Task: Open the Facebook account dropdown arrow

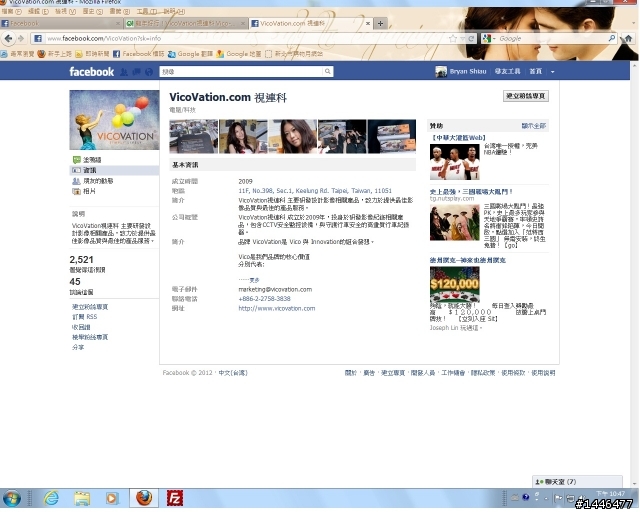Action: (x=552, y=72)
